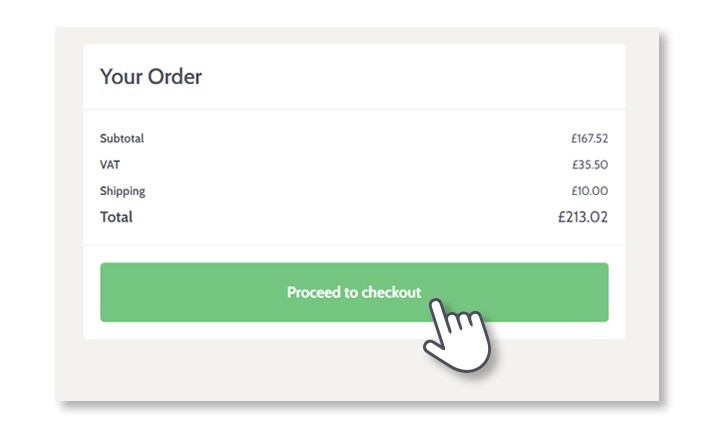This screenshot has height=441, width=714.
Task: Click the Shipping label
Action: pos(122,191)
